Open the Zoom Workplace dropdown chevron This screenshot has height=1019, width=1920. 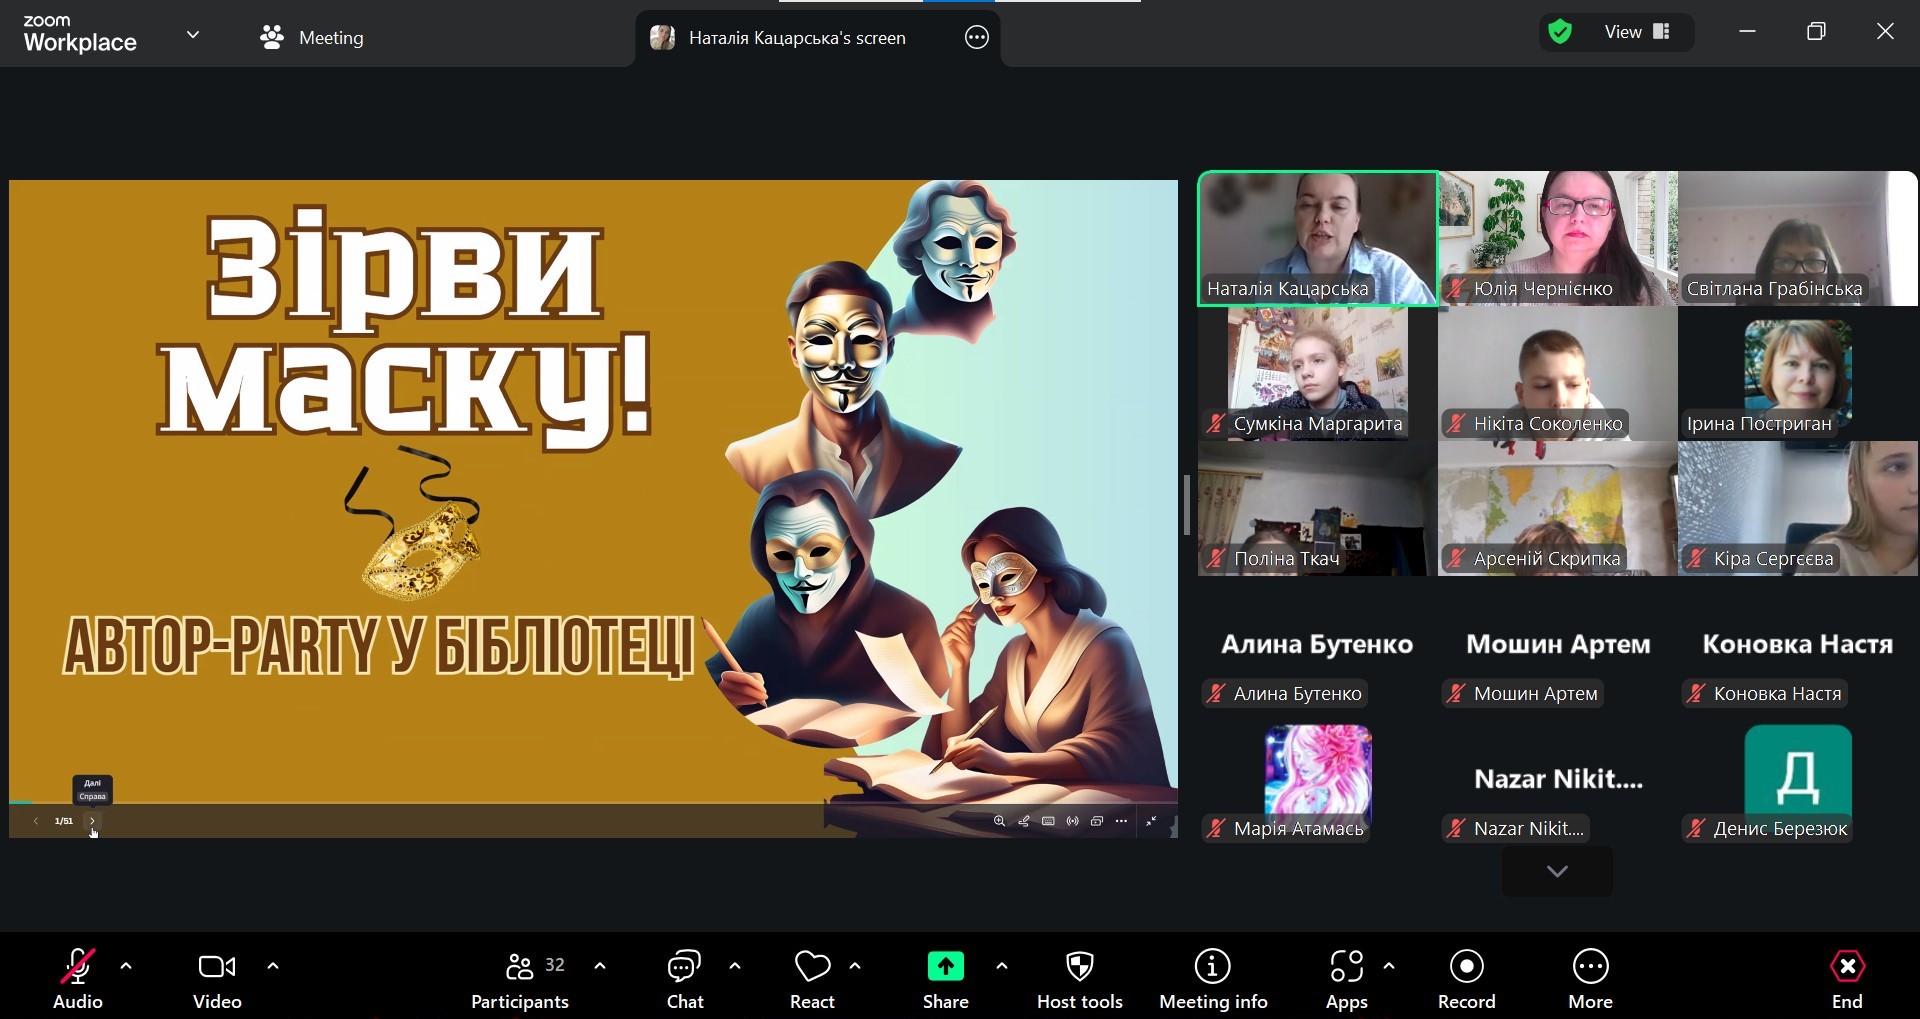tap(193, 35)
